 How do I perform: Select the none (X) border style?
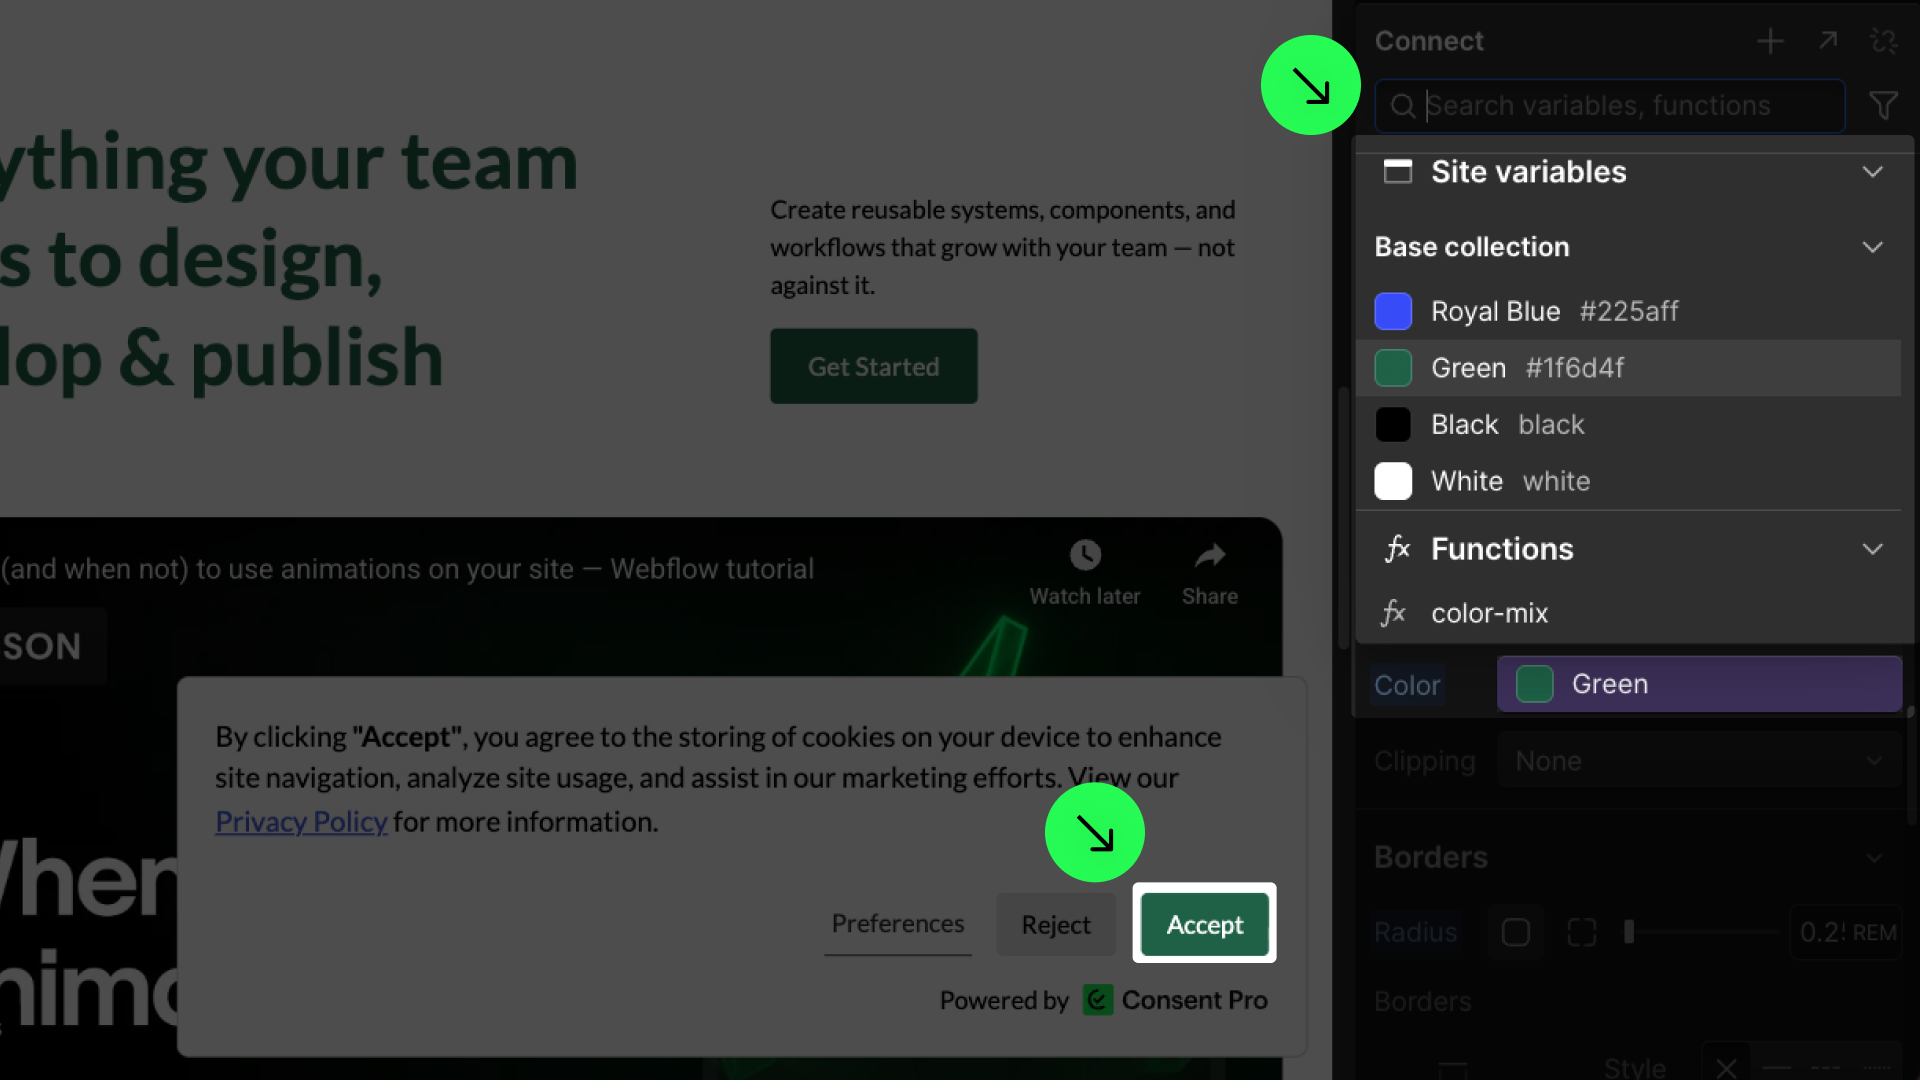pyautogui.click(x=1725, y=1066)
